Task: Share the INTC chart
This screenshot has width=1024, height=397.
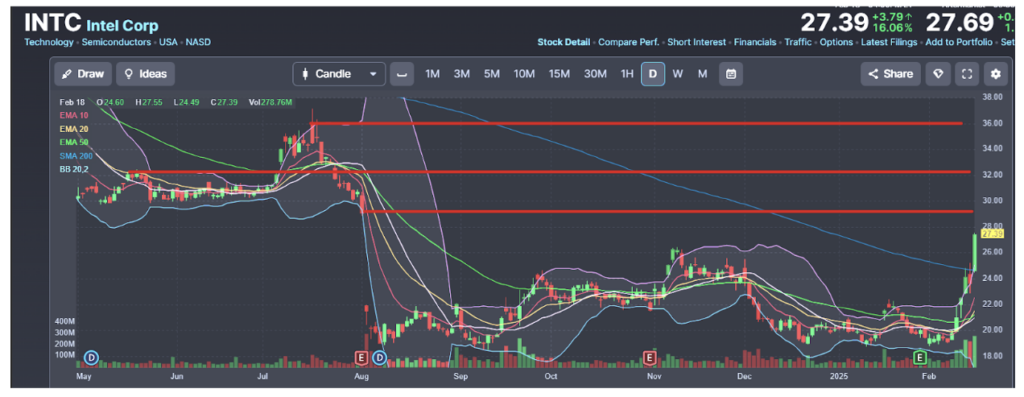Action: pyautogui.click(x=890, y=74)
